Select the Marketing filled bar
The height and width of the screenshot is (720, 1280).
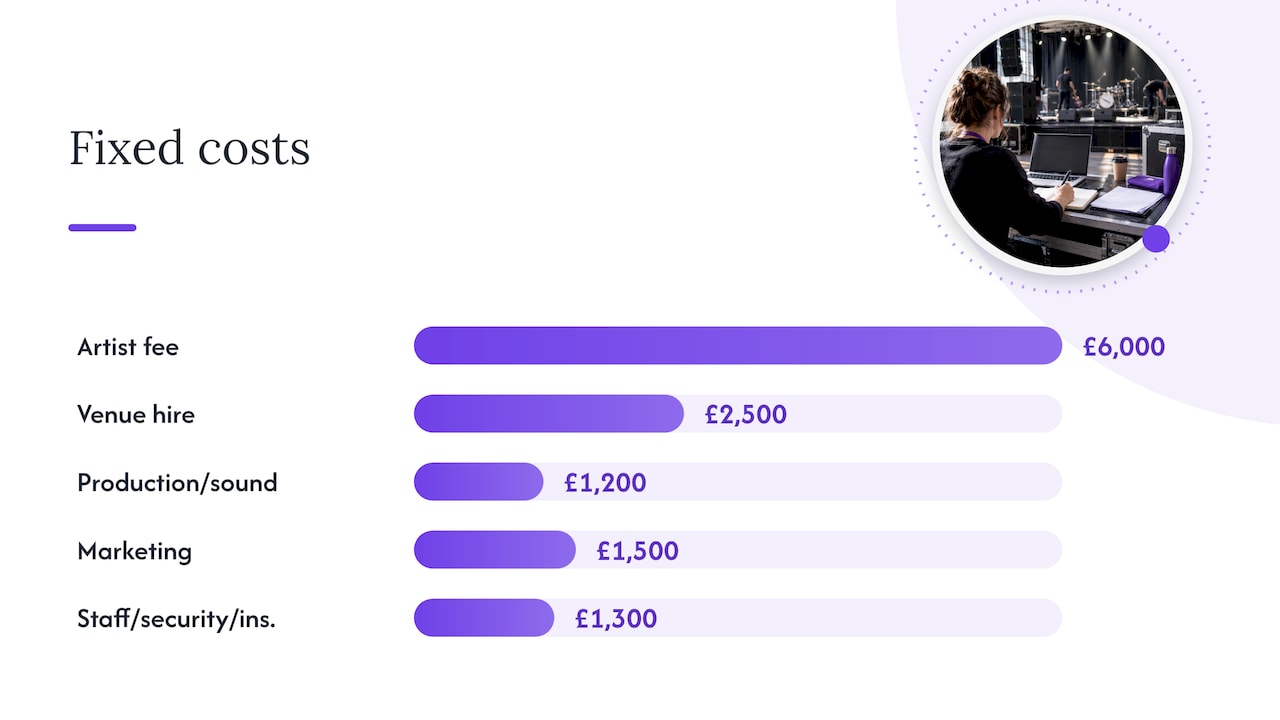(x=495, y=549)
